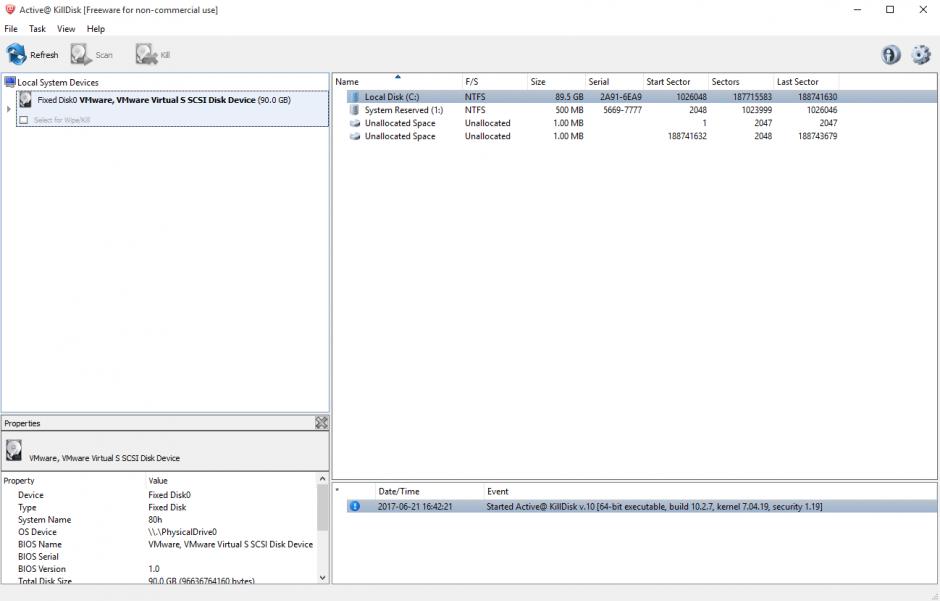Click start sector value 1026048

(x=691, y=96)
